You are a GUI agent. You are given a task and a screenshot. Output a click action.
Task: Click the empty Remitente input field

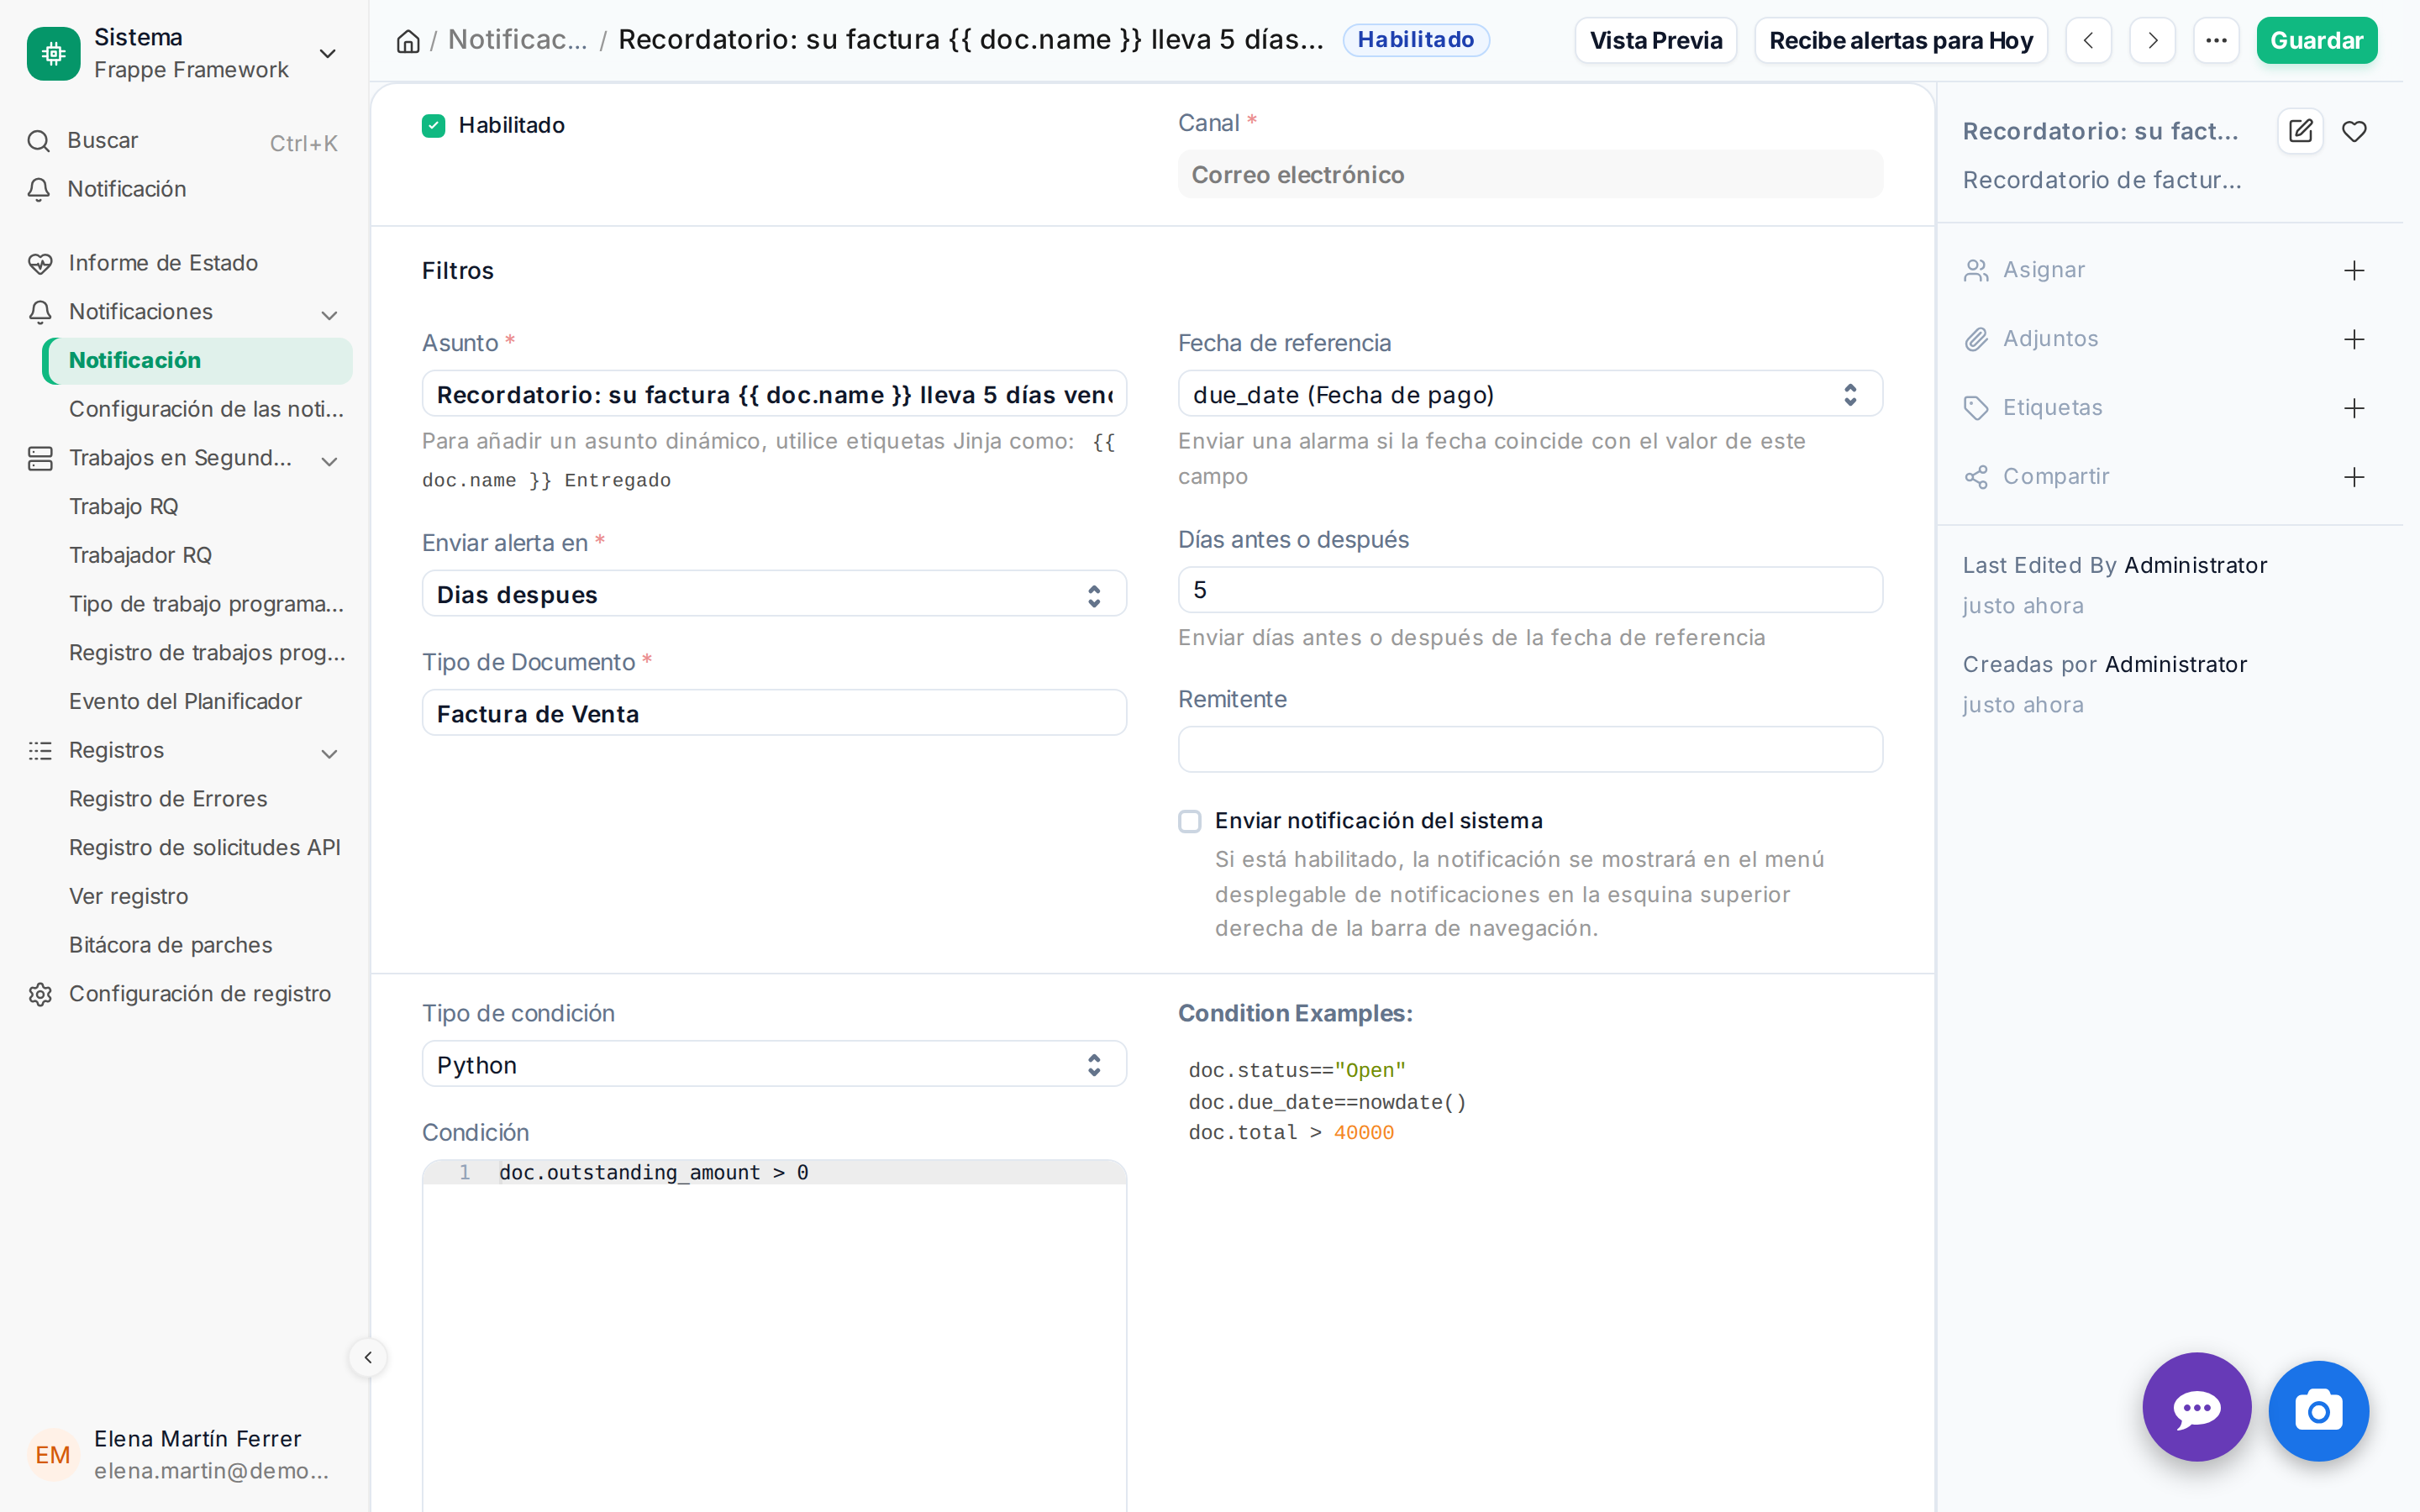pyautogui.click(x=1530, y=749)
